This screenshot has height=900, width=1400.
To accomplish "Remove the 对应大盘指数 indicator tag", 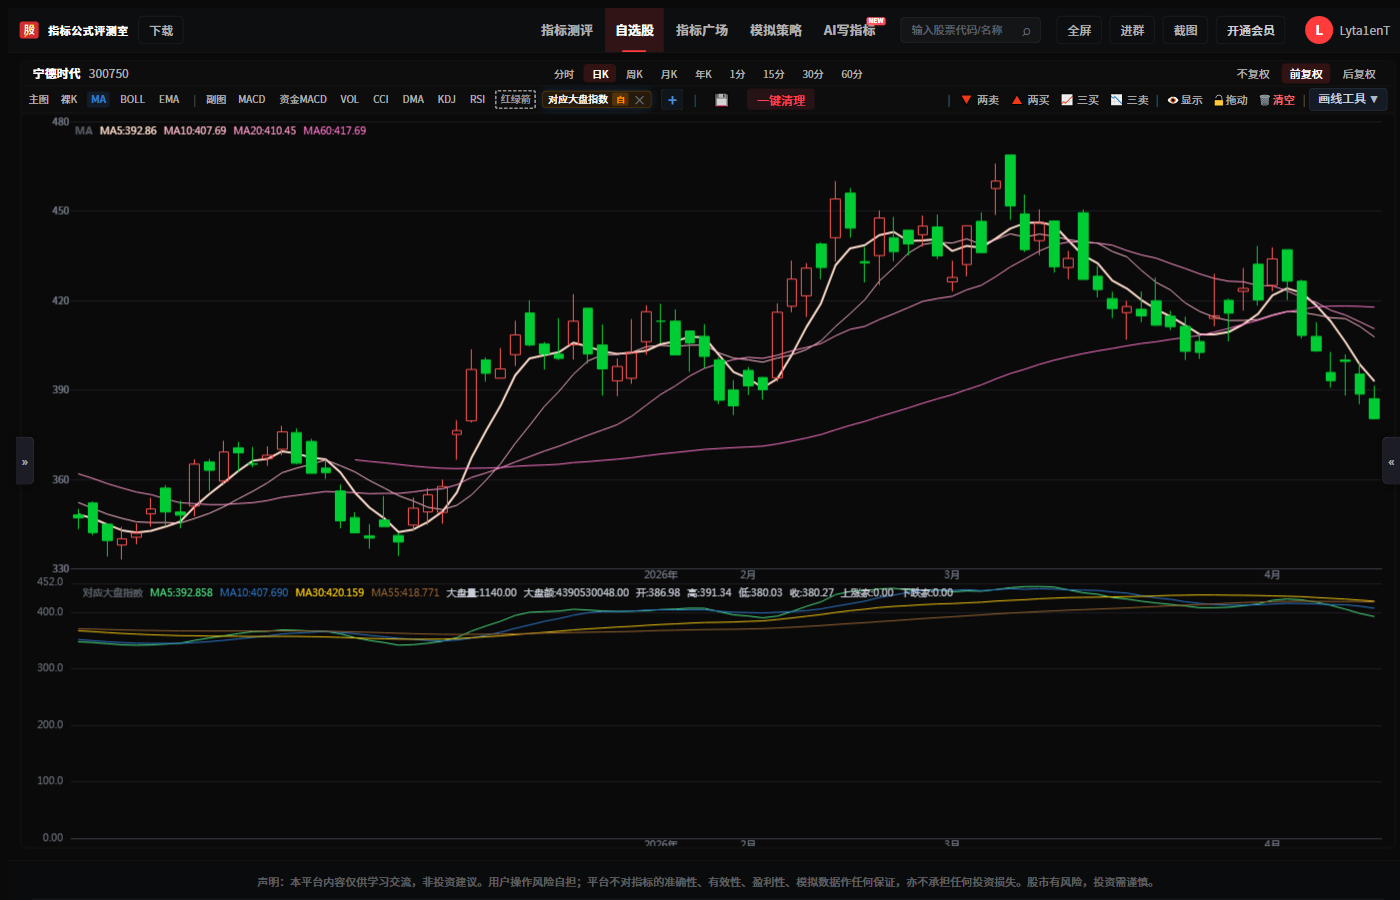I will (640, 100).
